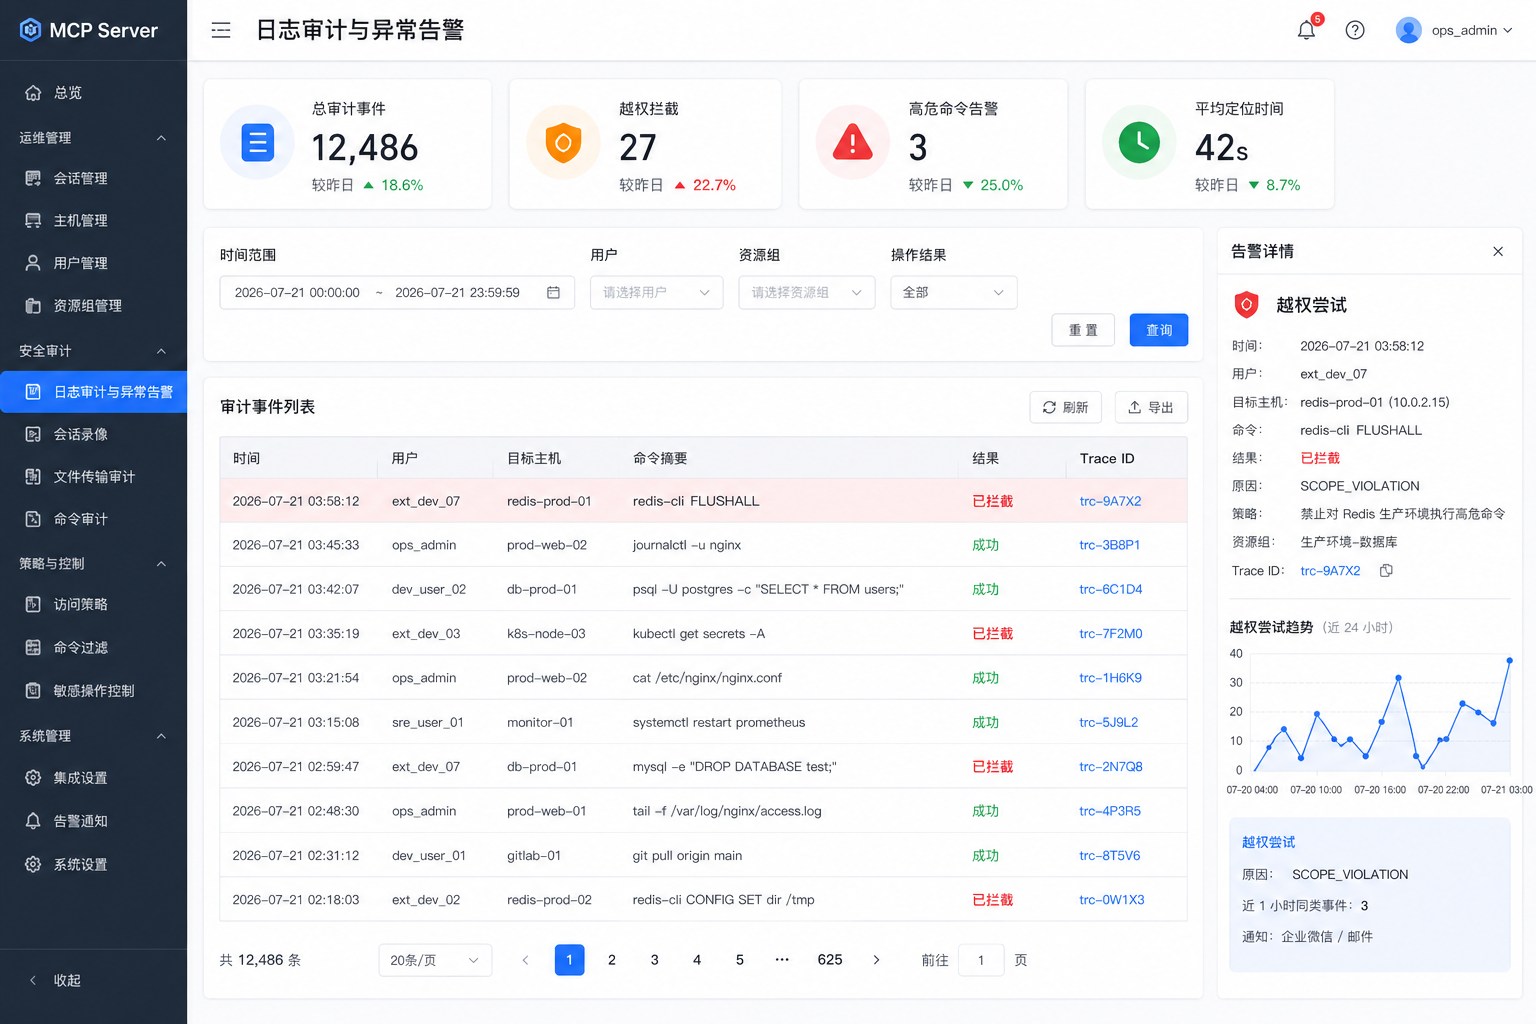Viewport: 1536px width, 1024px height.
Task: Click the end time 2026-07-21 23:59:59 field
Action: [457, 292]
